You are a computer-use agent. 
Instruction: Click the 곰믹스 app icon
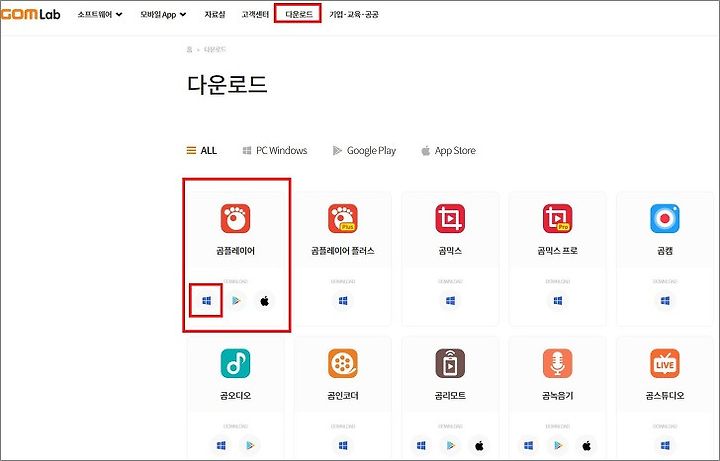450,219
